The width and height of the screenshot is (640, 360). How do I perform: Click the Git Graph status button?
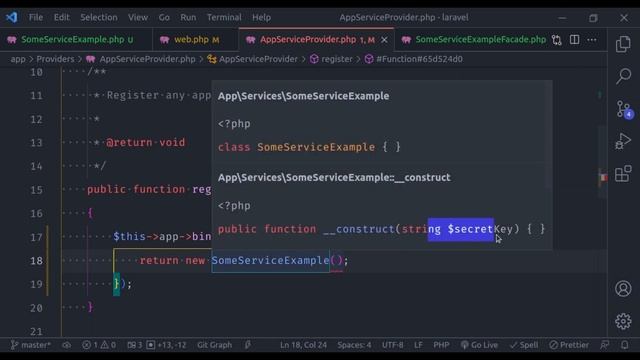click(214, 345)
